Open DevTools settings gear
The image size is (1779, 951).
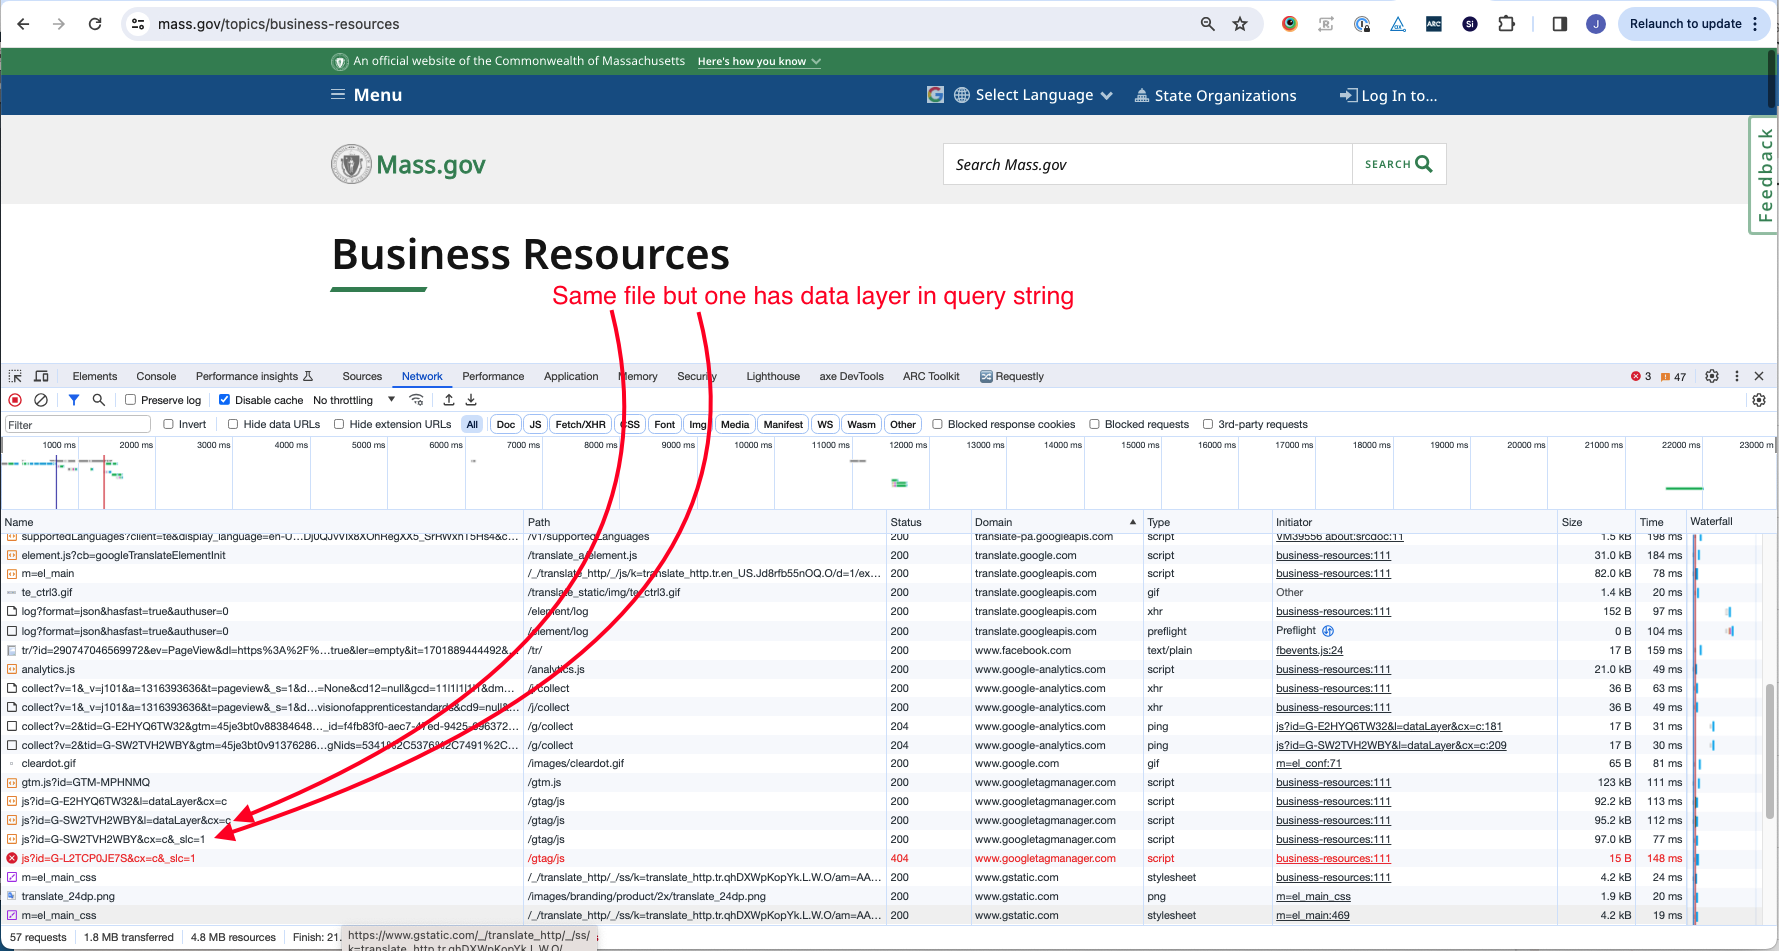(x=1712, y=376)
